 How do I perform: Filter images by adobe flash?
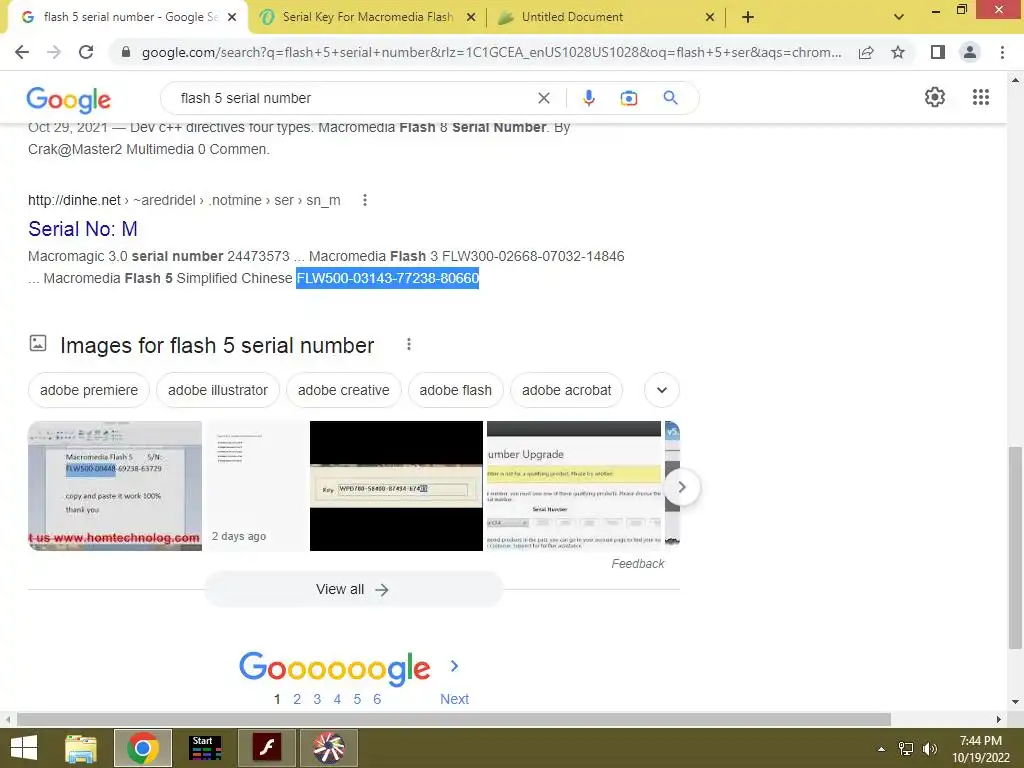pos(455,390)
